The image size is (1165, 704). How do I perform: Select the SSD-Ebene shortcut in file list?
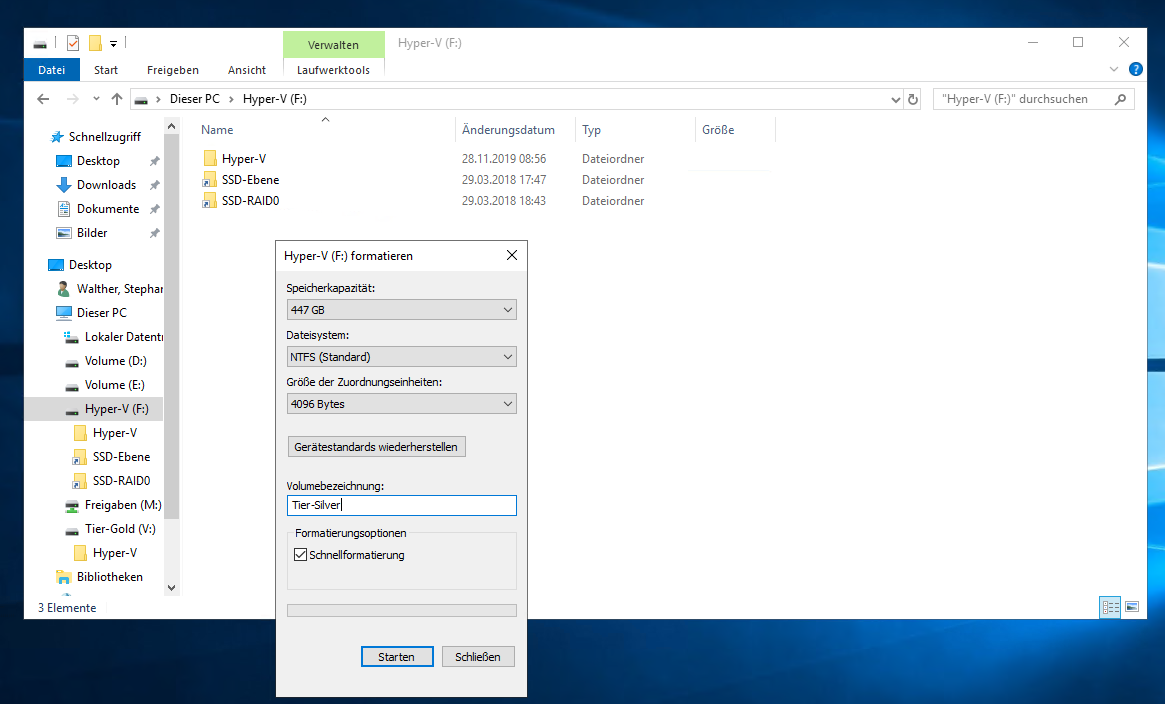click(250, 180)
